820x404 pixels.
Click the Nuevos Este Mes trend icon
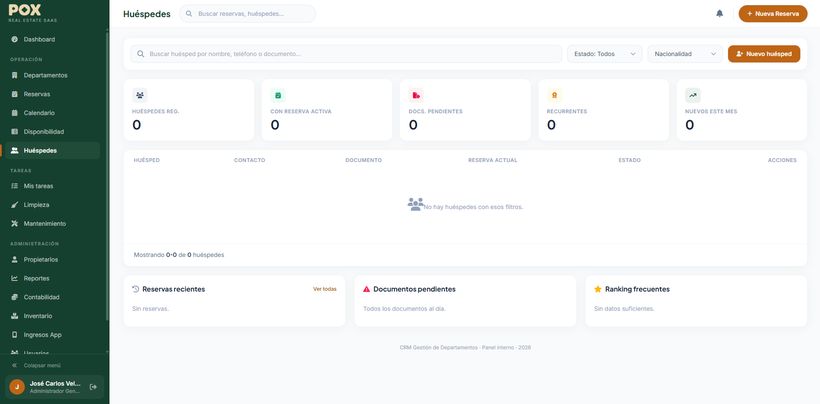pyautogui.click(x=693, y=95)
